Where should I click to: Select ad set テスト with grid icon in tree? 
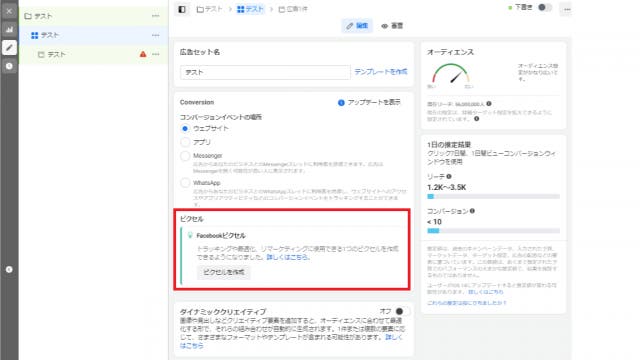[93, 35]
